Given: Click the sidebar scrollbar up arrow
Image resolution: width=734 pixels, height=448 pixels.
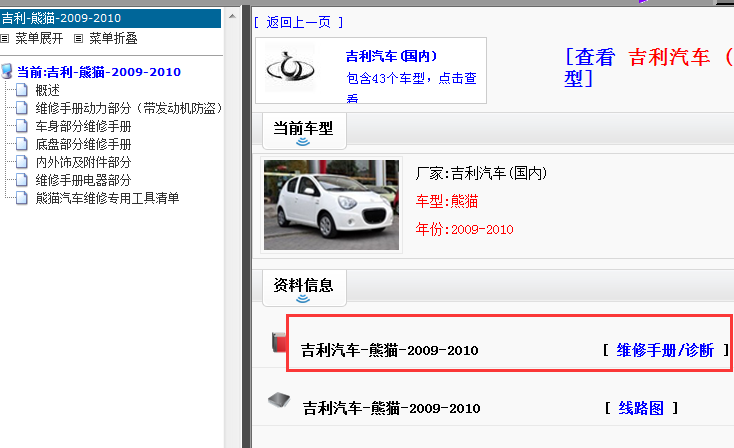Looking at the screenshot, I should [x=232, y=16].
